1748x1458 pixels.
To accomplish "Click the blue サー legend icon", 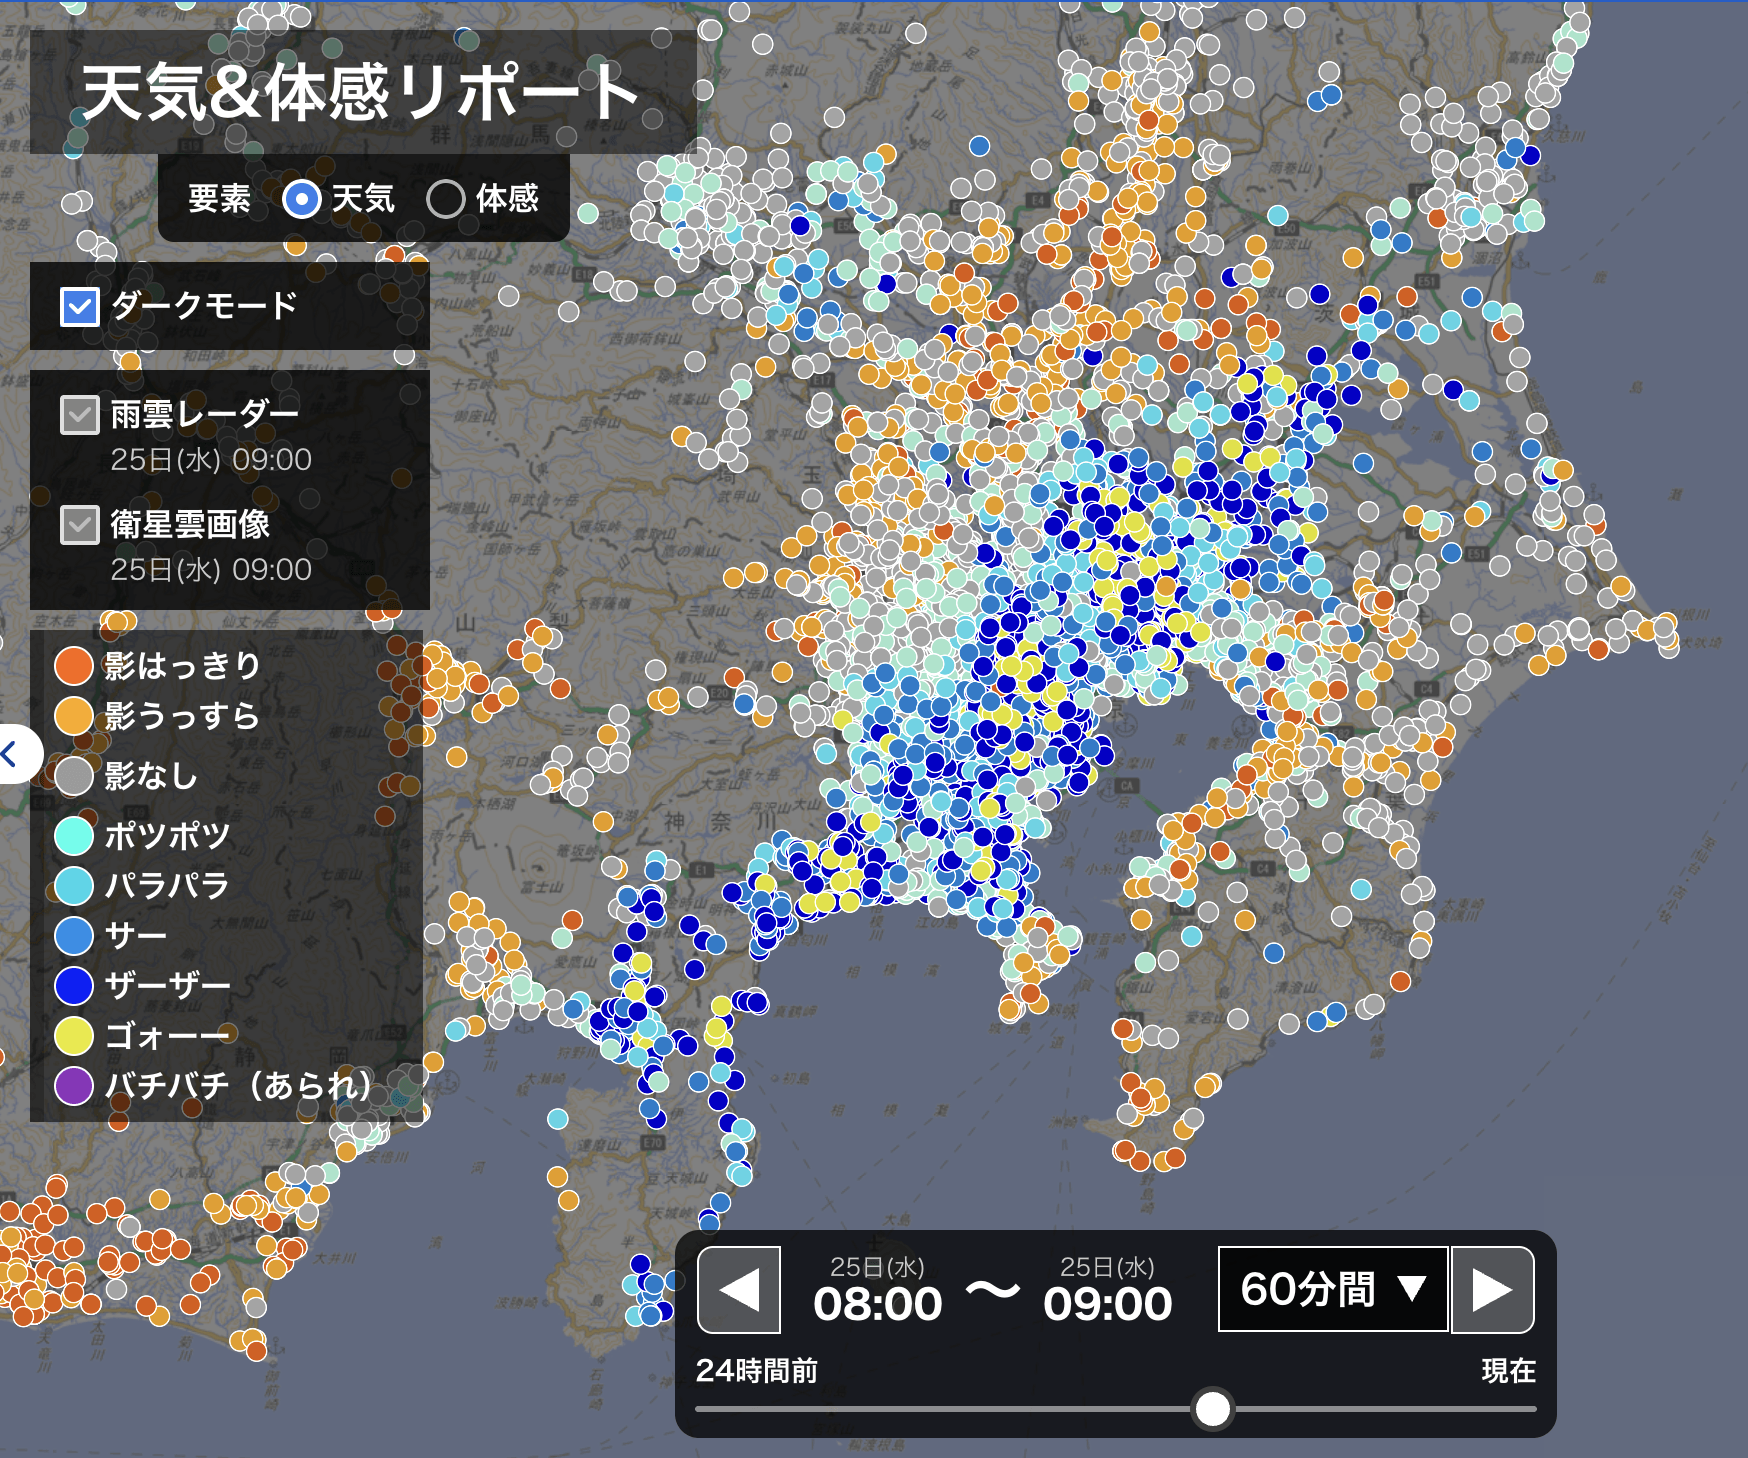I will pyautogui.click(x=74, y=936).
